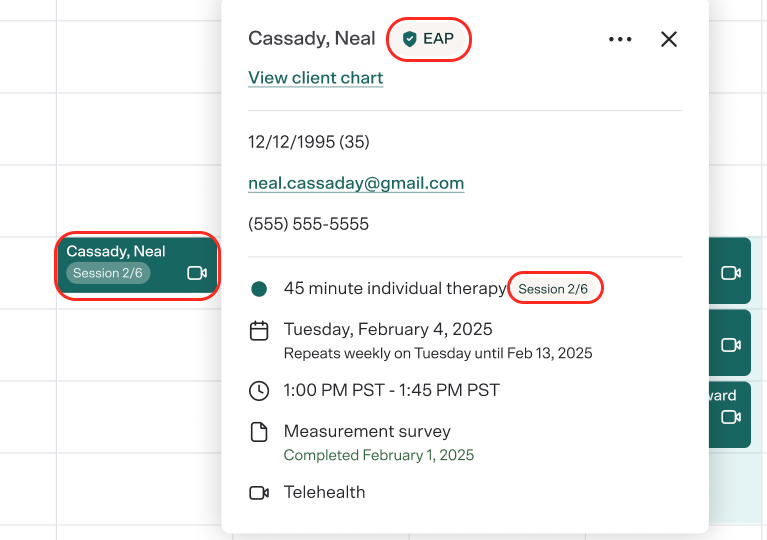The image size is (767, 540).
Task: Click topmost video icon appointment behind popup
Action: [x=730, y=272]
